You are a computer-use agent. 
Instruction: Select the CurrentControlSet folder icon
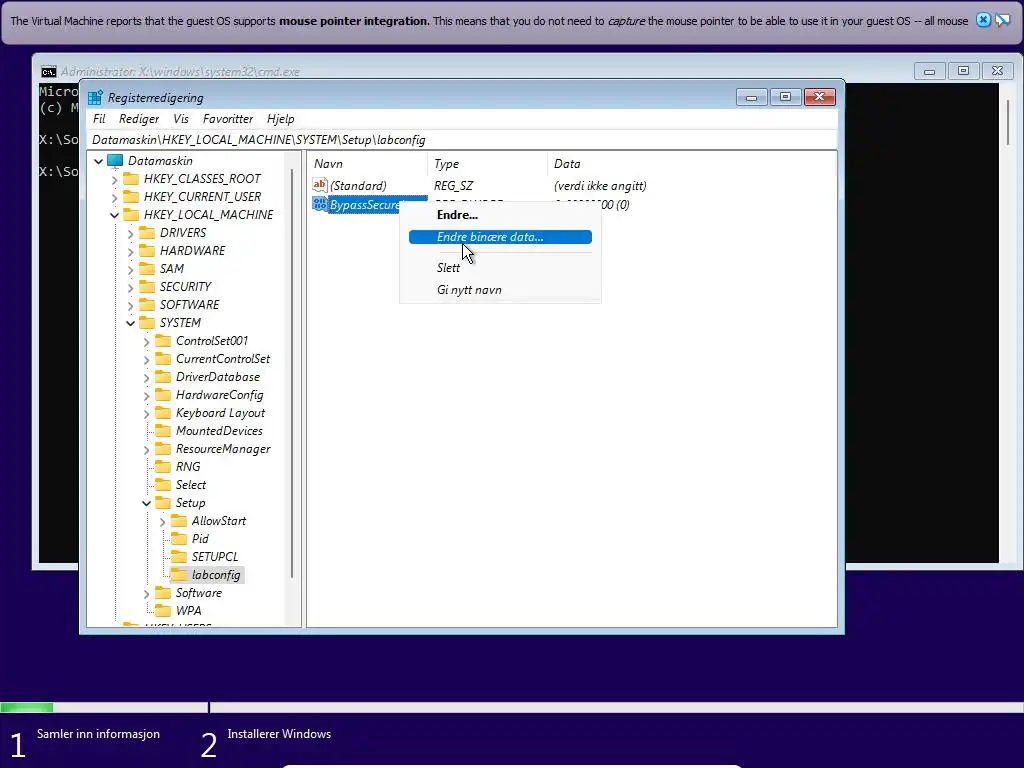[x=163, y=359]
